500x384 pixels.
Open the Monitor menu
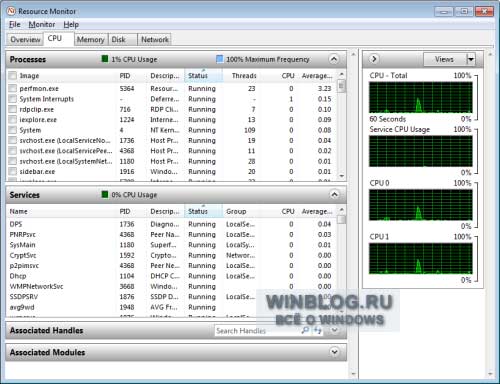pyautogui.click(x=42, y=25)
